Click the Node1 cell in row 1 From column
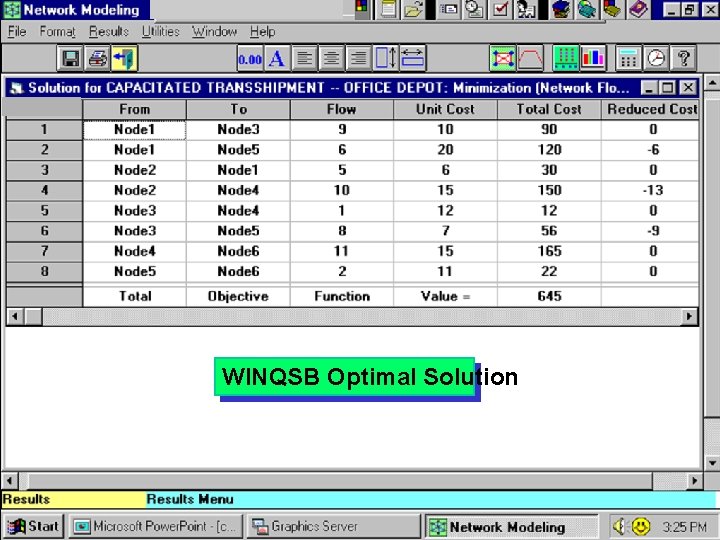Image resolution: width=720 pixels, height=540 pixels. [x=135, y=129]
